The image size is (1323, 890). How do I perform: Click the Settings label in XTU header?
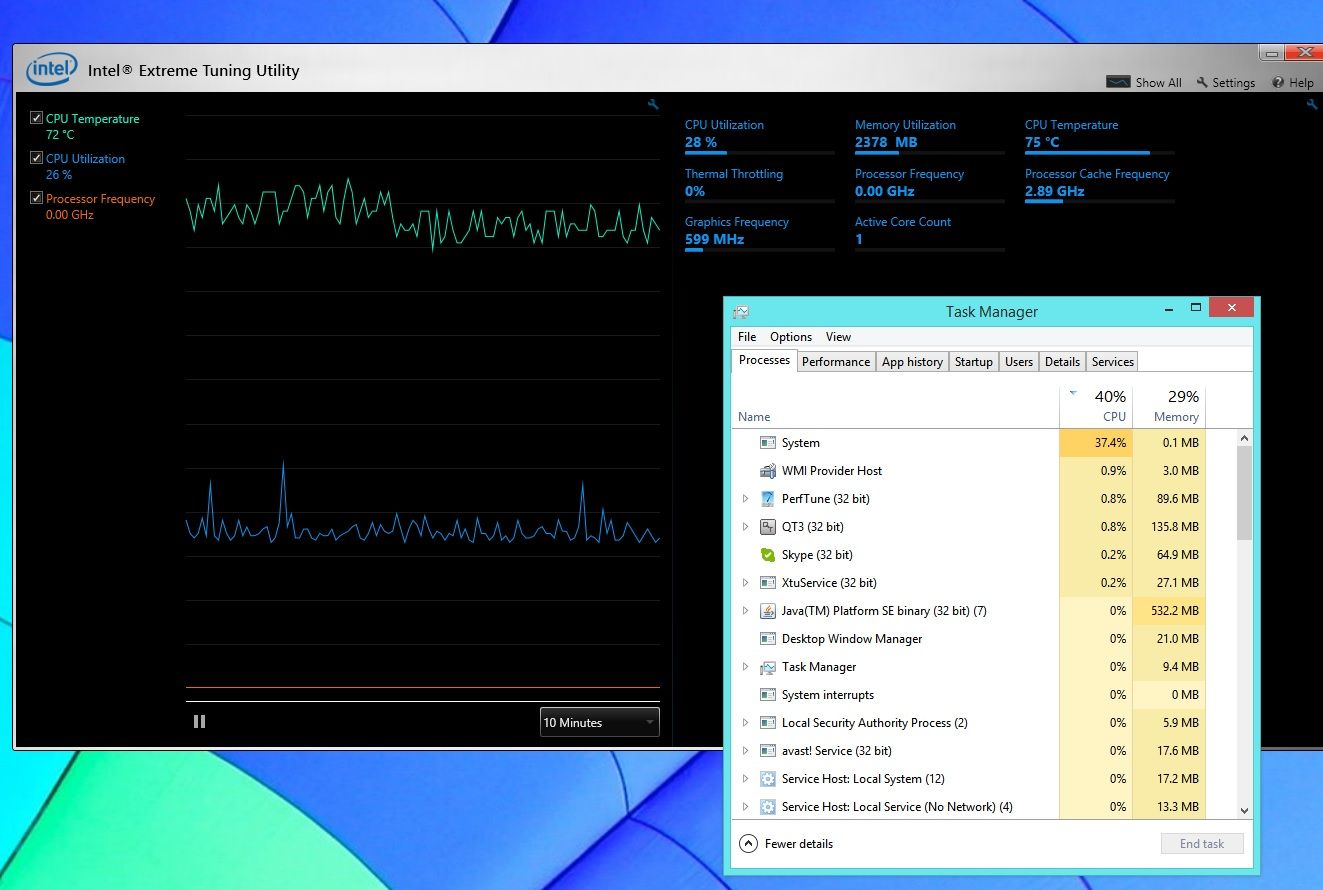[x=1234, y=83]
